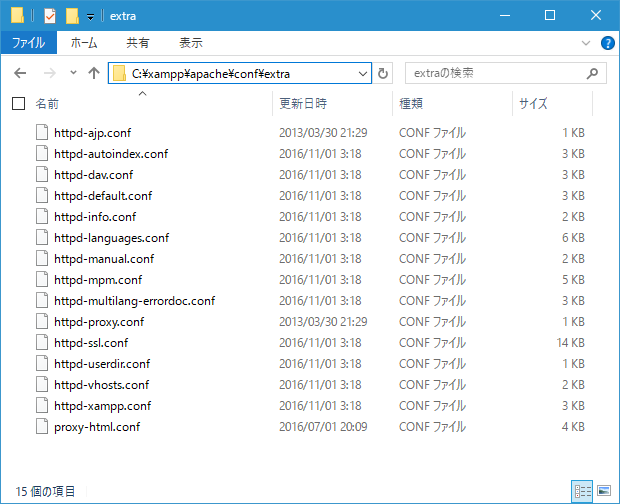Switch to the 表示 ribbon tab
This screenshot has width=620, height=504.
(x=191, y=42)
